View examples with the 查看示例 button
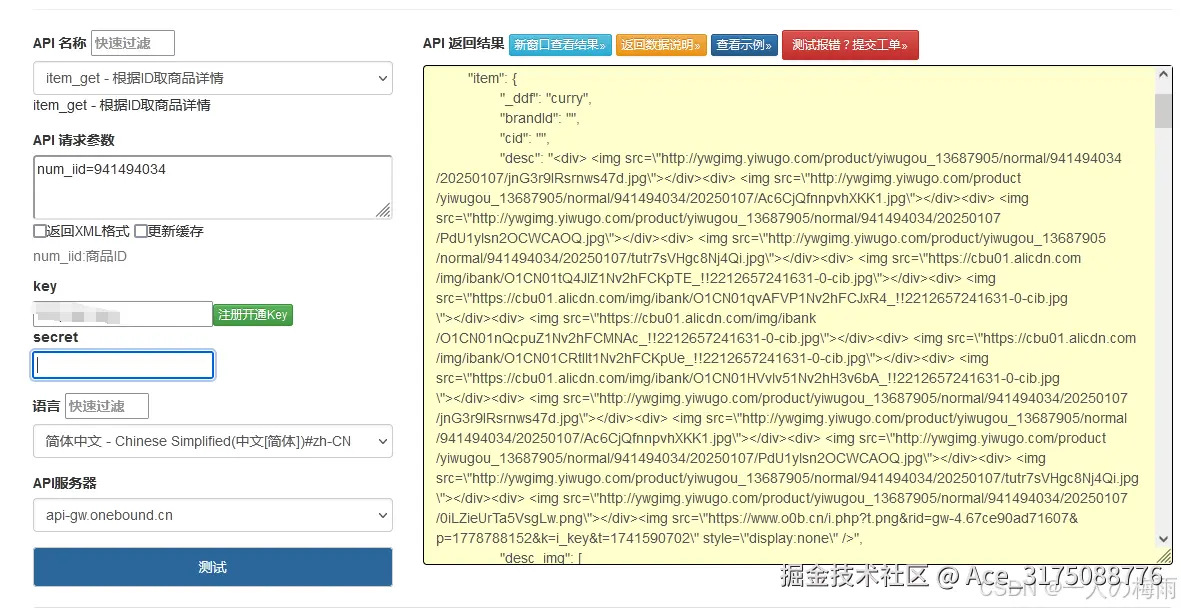Screen dimensions: 1181x608 click(x=744, y=45)
